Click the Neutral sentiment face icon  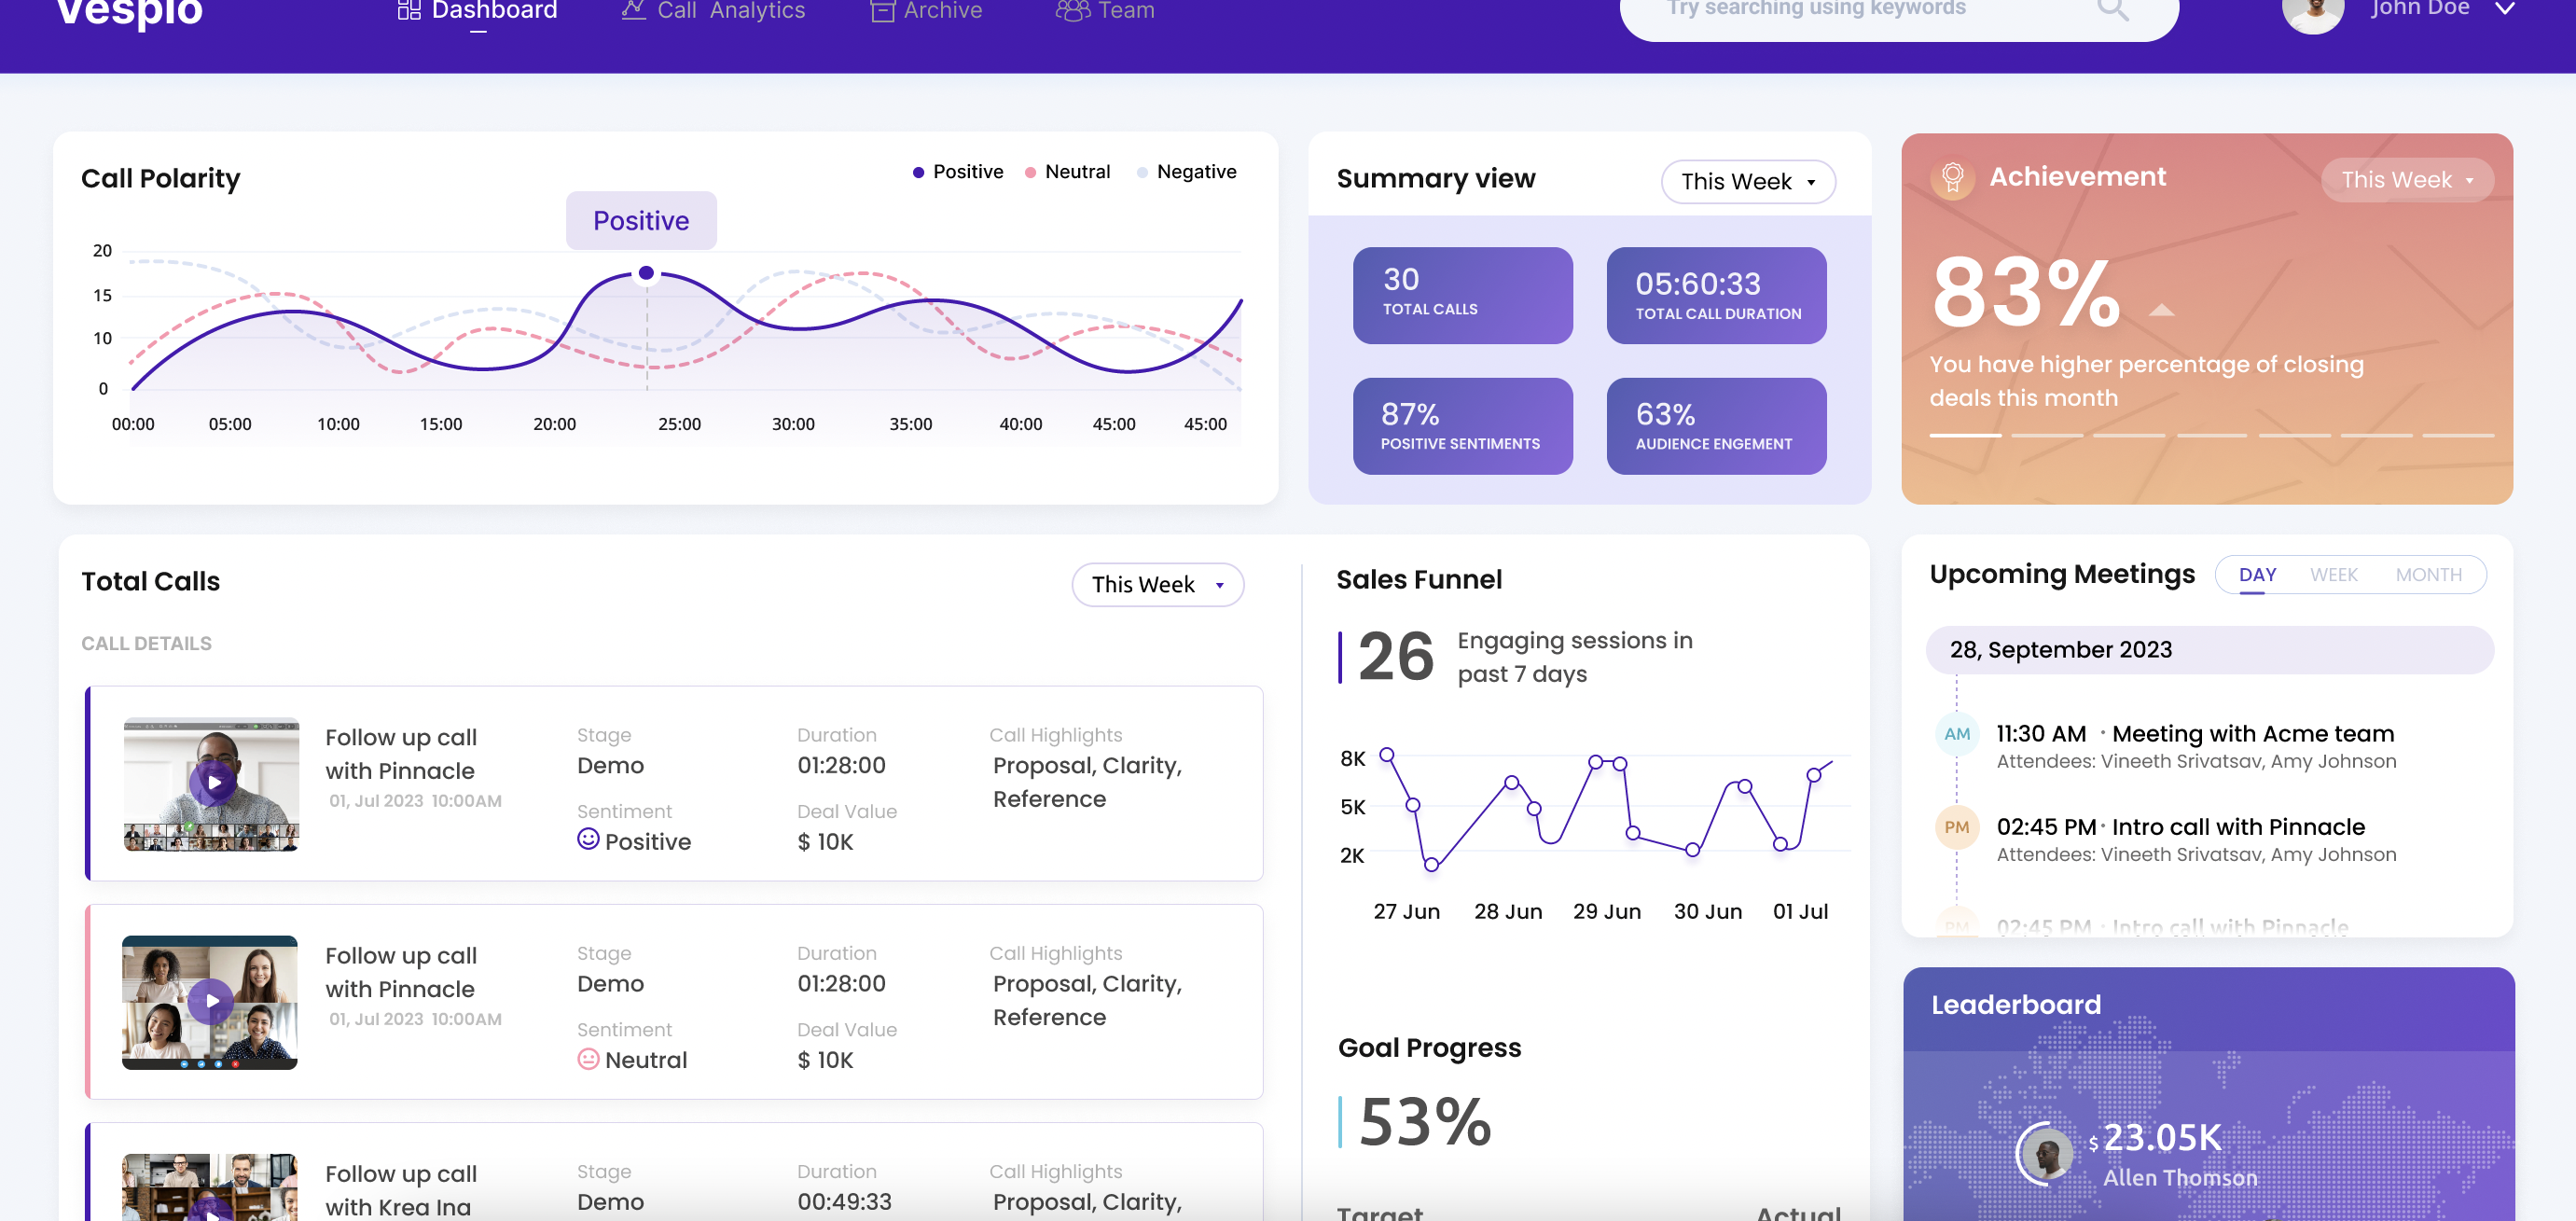[x=588, y=1059]
